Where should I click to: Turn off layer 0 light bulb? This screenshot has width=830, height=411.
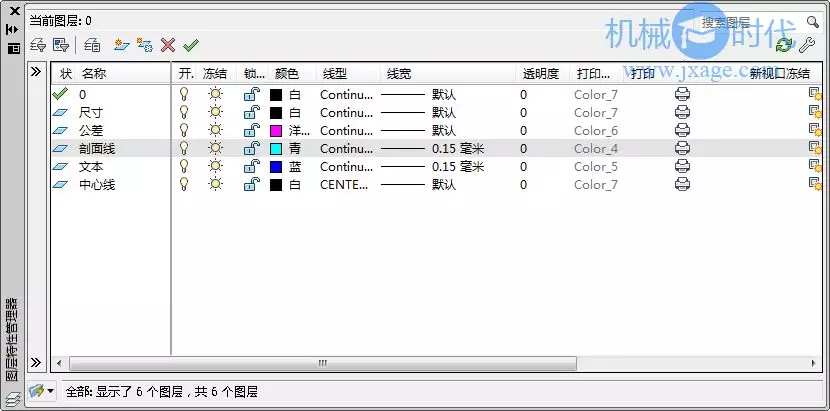click(184, 95)
